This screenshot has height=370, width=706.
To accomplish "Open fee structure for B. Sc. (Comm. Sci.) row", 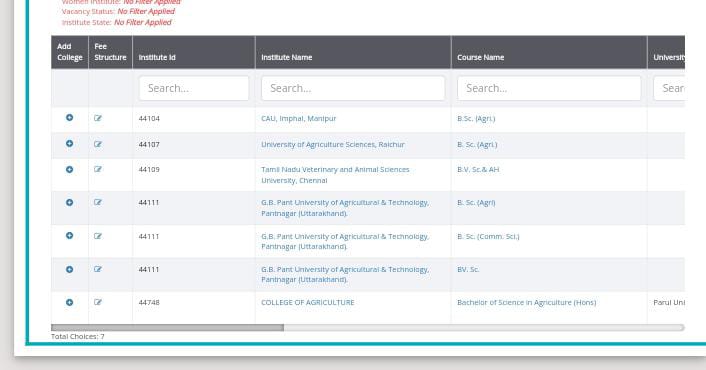I will (x=98, y=236).
